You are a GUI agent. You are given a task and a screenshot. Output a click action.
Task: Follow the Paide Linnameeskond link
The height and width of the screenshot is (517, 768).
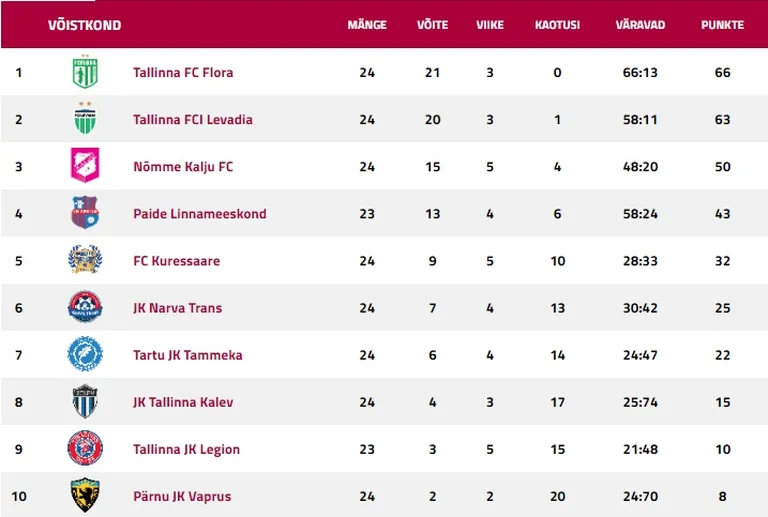coord(200,213)
